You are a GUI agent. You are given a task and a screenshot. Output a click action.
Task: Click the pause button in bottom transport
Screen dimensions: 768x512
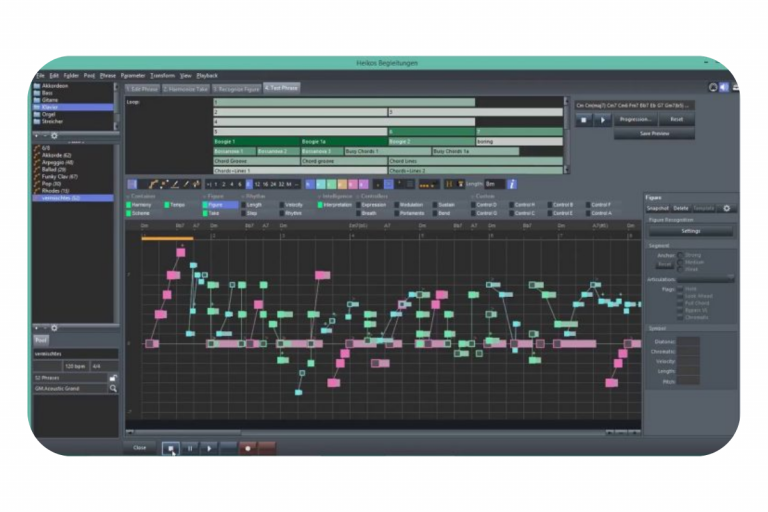pos(190,448)
